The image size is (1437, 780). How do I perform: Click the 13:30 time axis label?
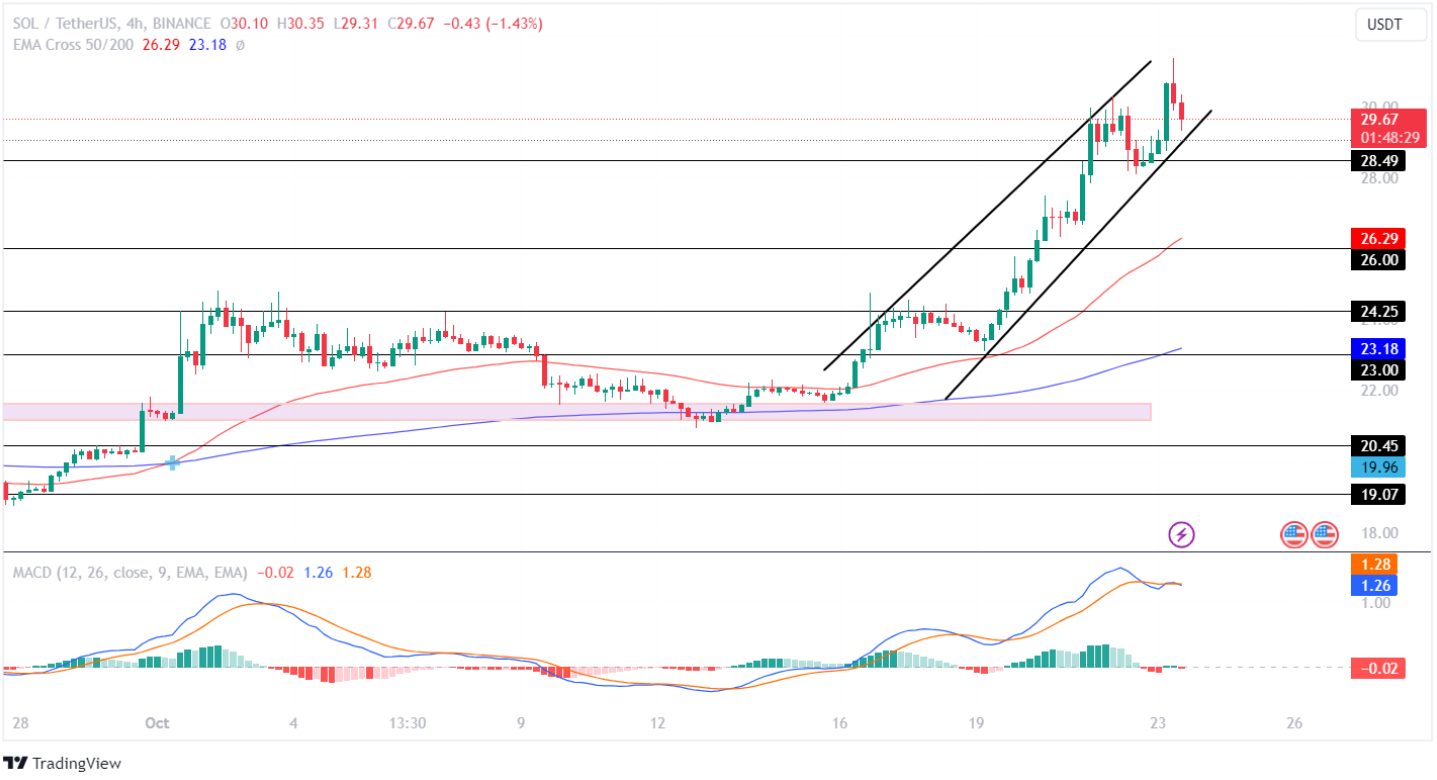pos(408,723)
